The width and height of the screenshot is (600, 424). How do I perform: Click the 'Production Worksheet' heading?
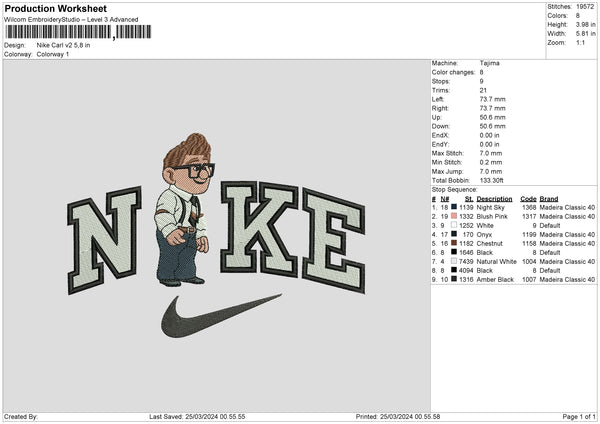tap(55, 8)
